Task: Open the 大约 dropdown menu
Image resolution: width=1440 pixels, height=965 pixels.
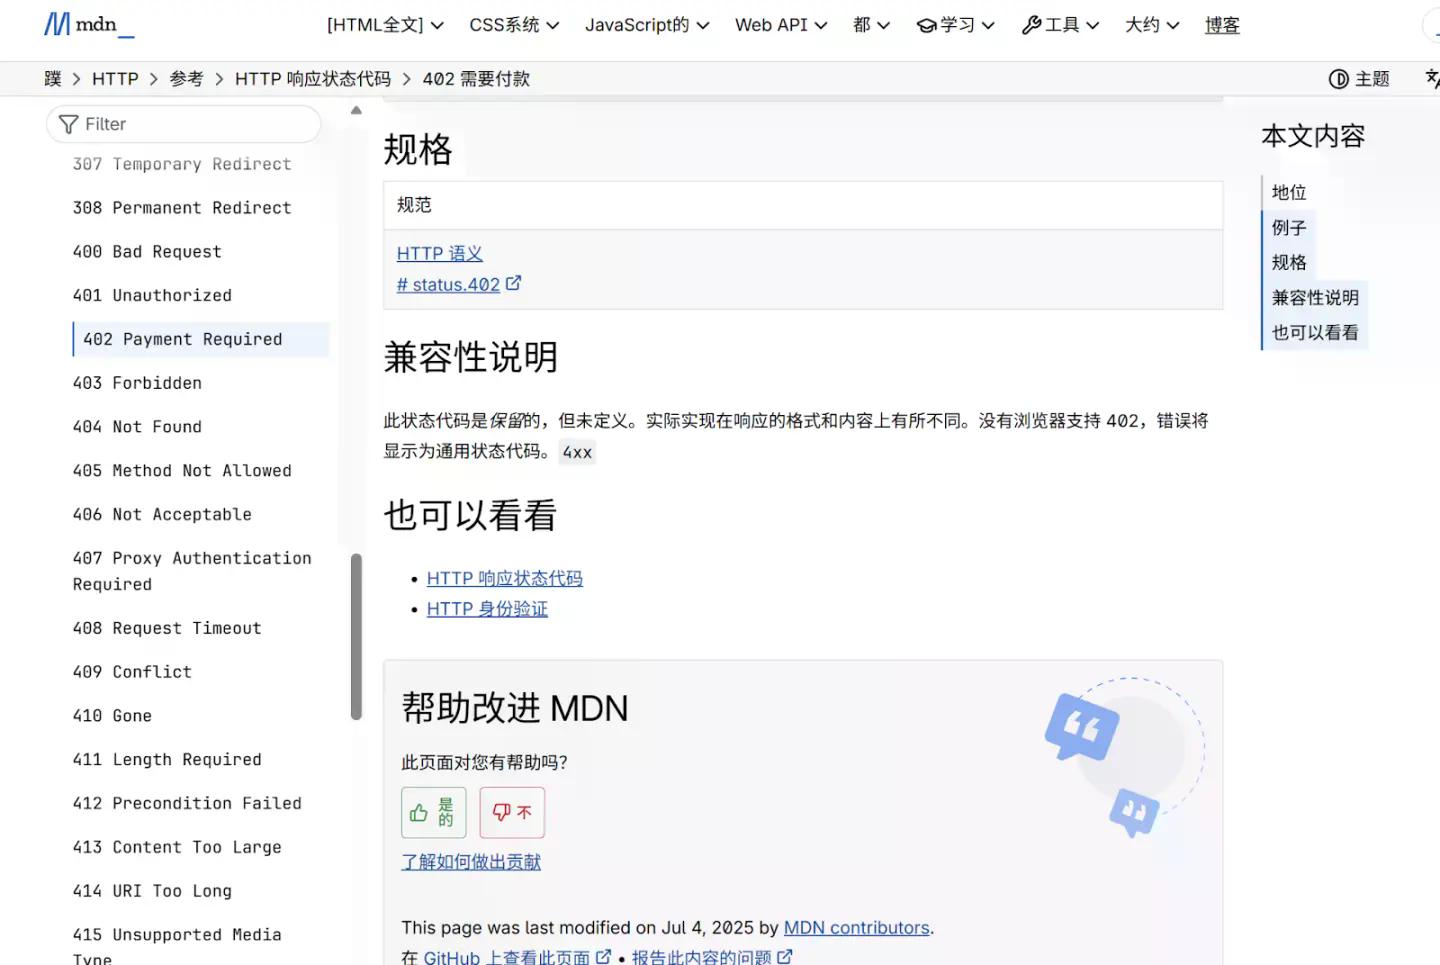Action: (x=1143, y=25)
